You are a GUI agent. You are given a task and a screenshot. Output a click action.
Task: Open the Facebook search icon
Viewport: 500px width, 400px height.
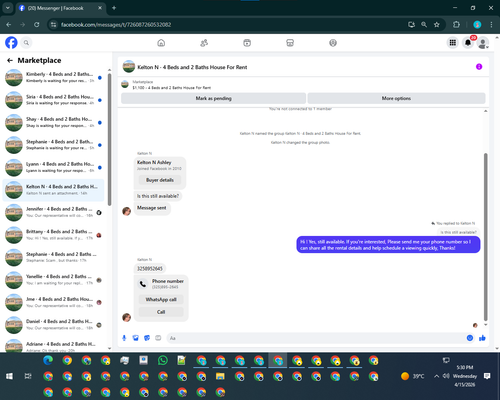(x=26, y=43)
